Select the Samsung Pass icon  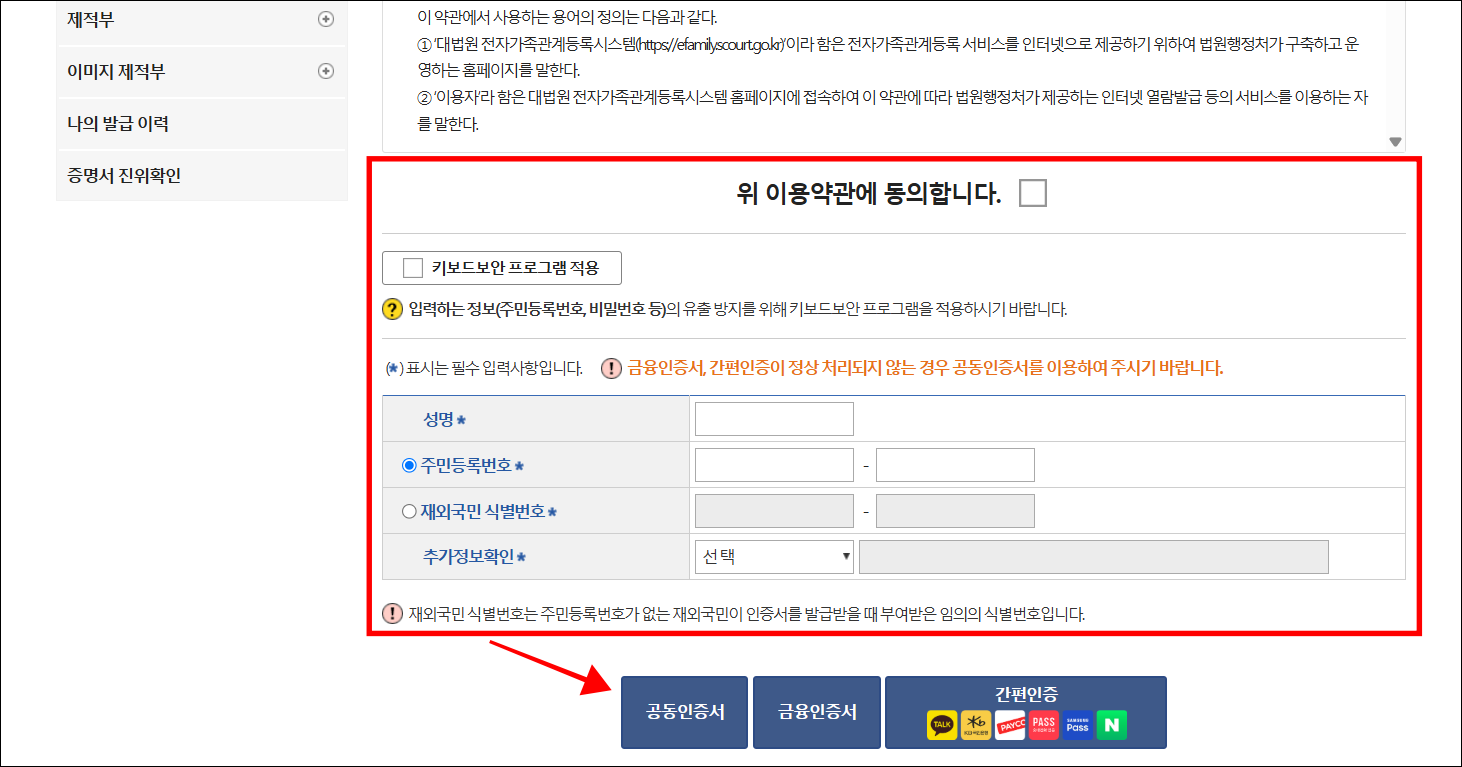click(x=1078, y=724)
